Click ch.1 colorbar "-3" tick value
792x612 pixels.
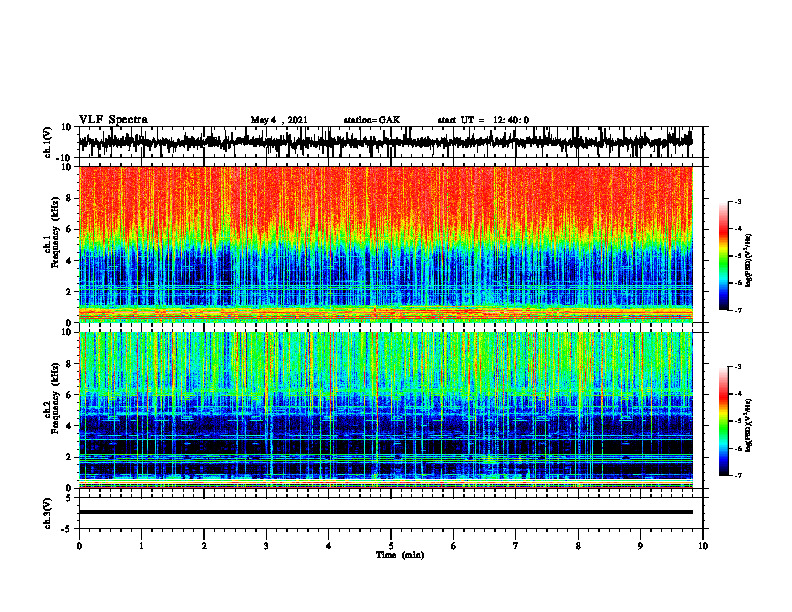click(738, 201)
